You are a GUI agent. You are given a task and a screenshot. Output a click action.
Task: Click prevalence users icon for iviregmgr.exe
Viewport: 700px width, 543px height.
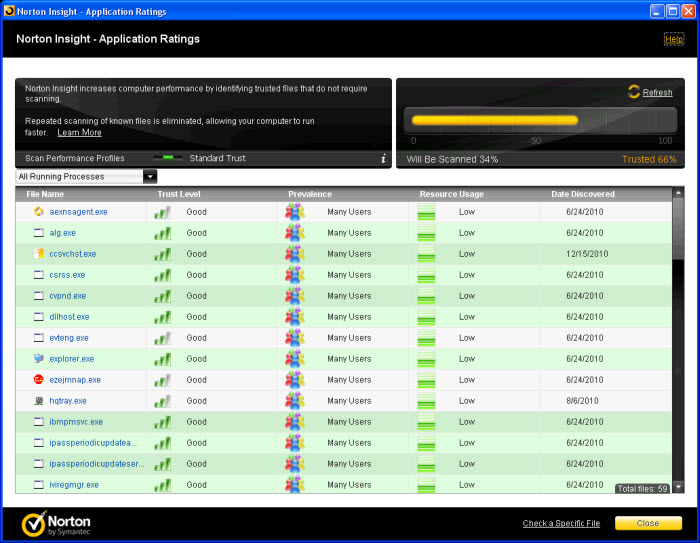tap(295, 485)
